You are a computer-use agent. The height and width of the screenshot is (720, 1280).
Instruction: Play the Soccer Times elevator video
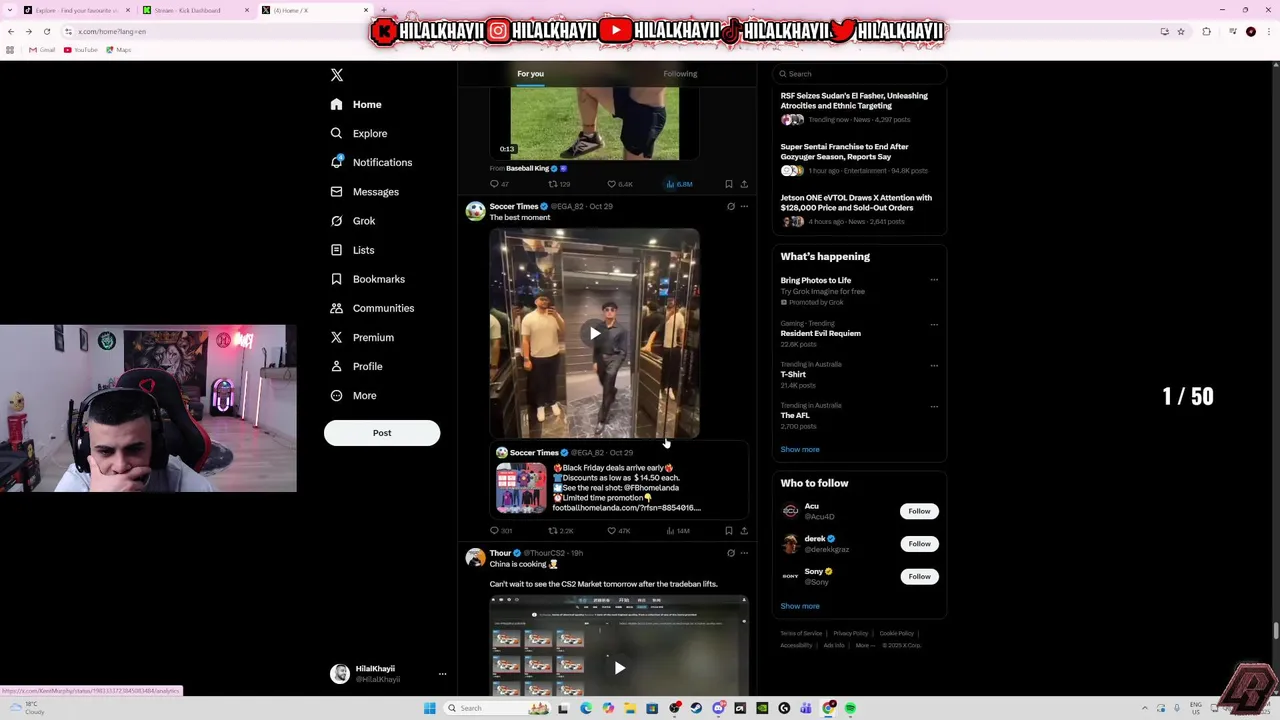point(595,334)
